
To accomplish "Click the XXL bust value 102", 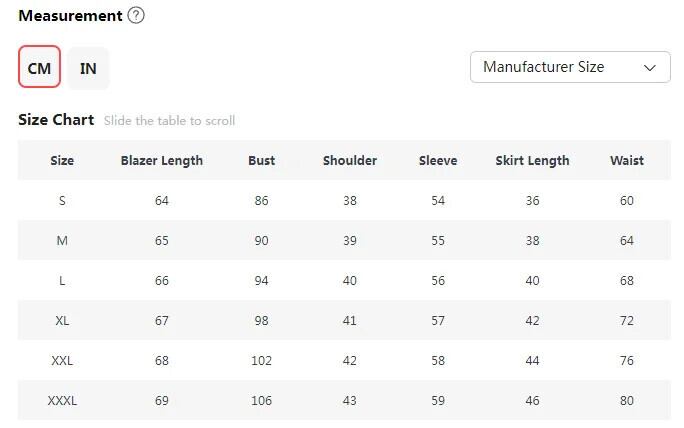I will (x=261, y=361).
